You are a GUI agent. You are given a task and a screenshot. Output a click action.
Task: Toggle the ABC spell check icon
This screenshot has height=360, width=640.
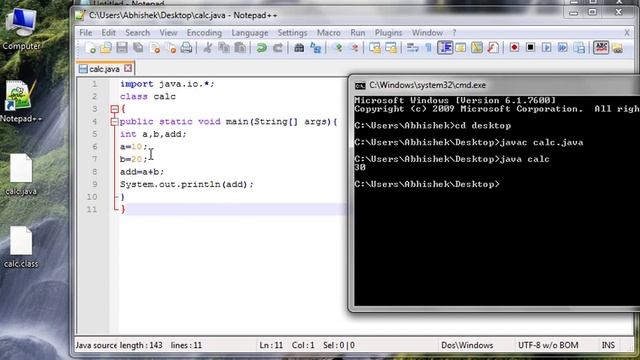(601, 48)
